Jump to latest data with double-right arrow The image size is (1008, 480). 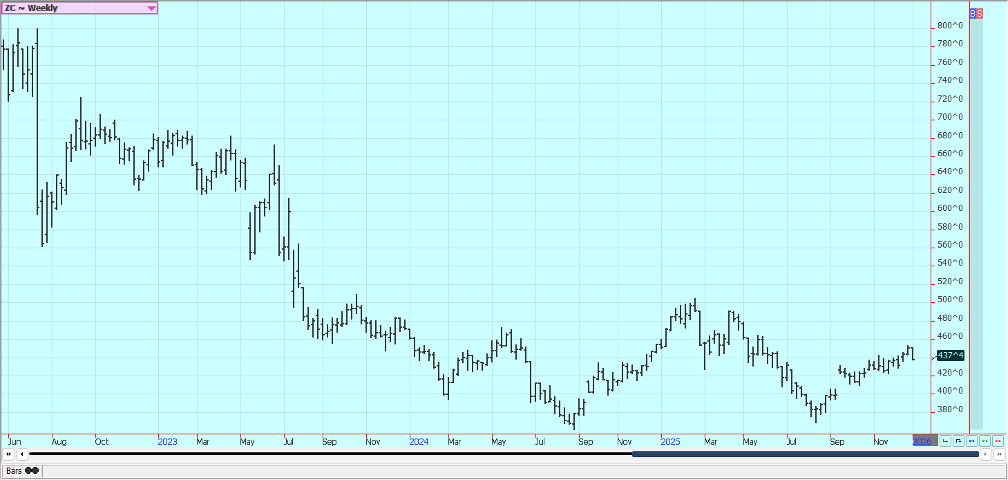[999, 454]
